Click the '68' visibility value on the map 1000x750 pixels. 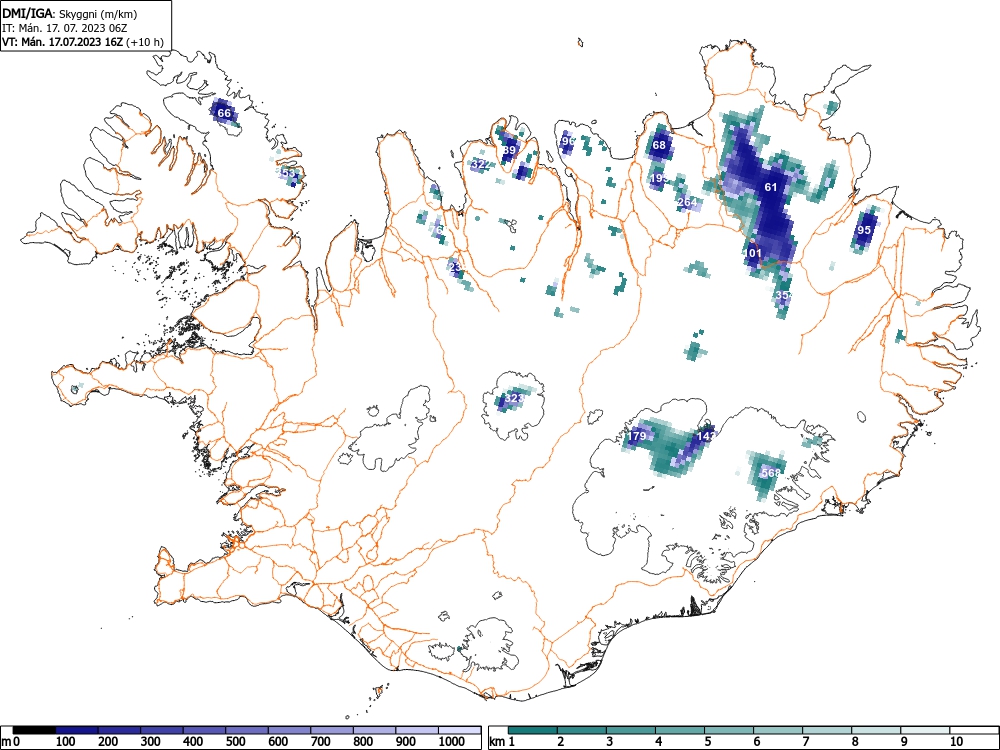click(x=659, y=145)
